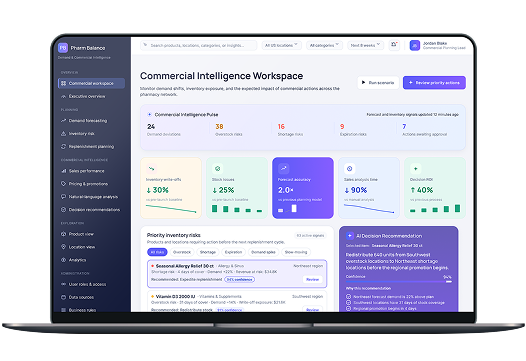Select the All risks filter chip
Screen dimensions: 526x361
pos(157,252)
